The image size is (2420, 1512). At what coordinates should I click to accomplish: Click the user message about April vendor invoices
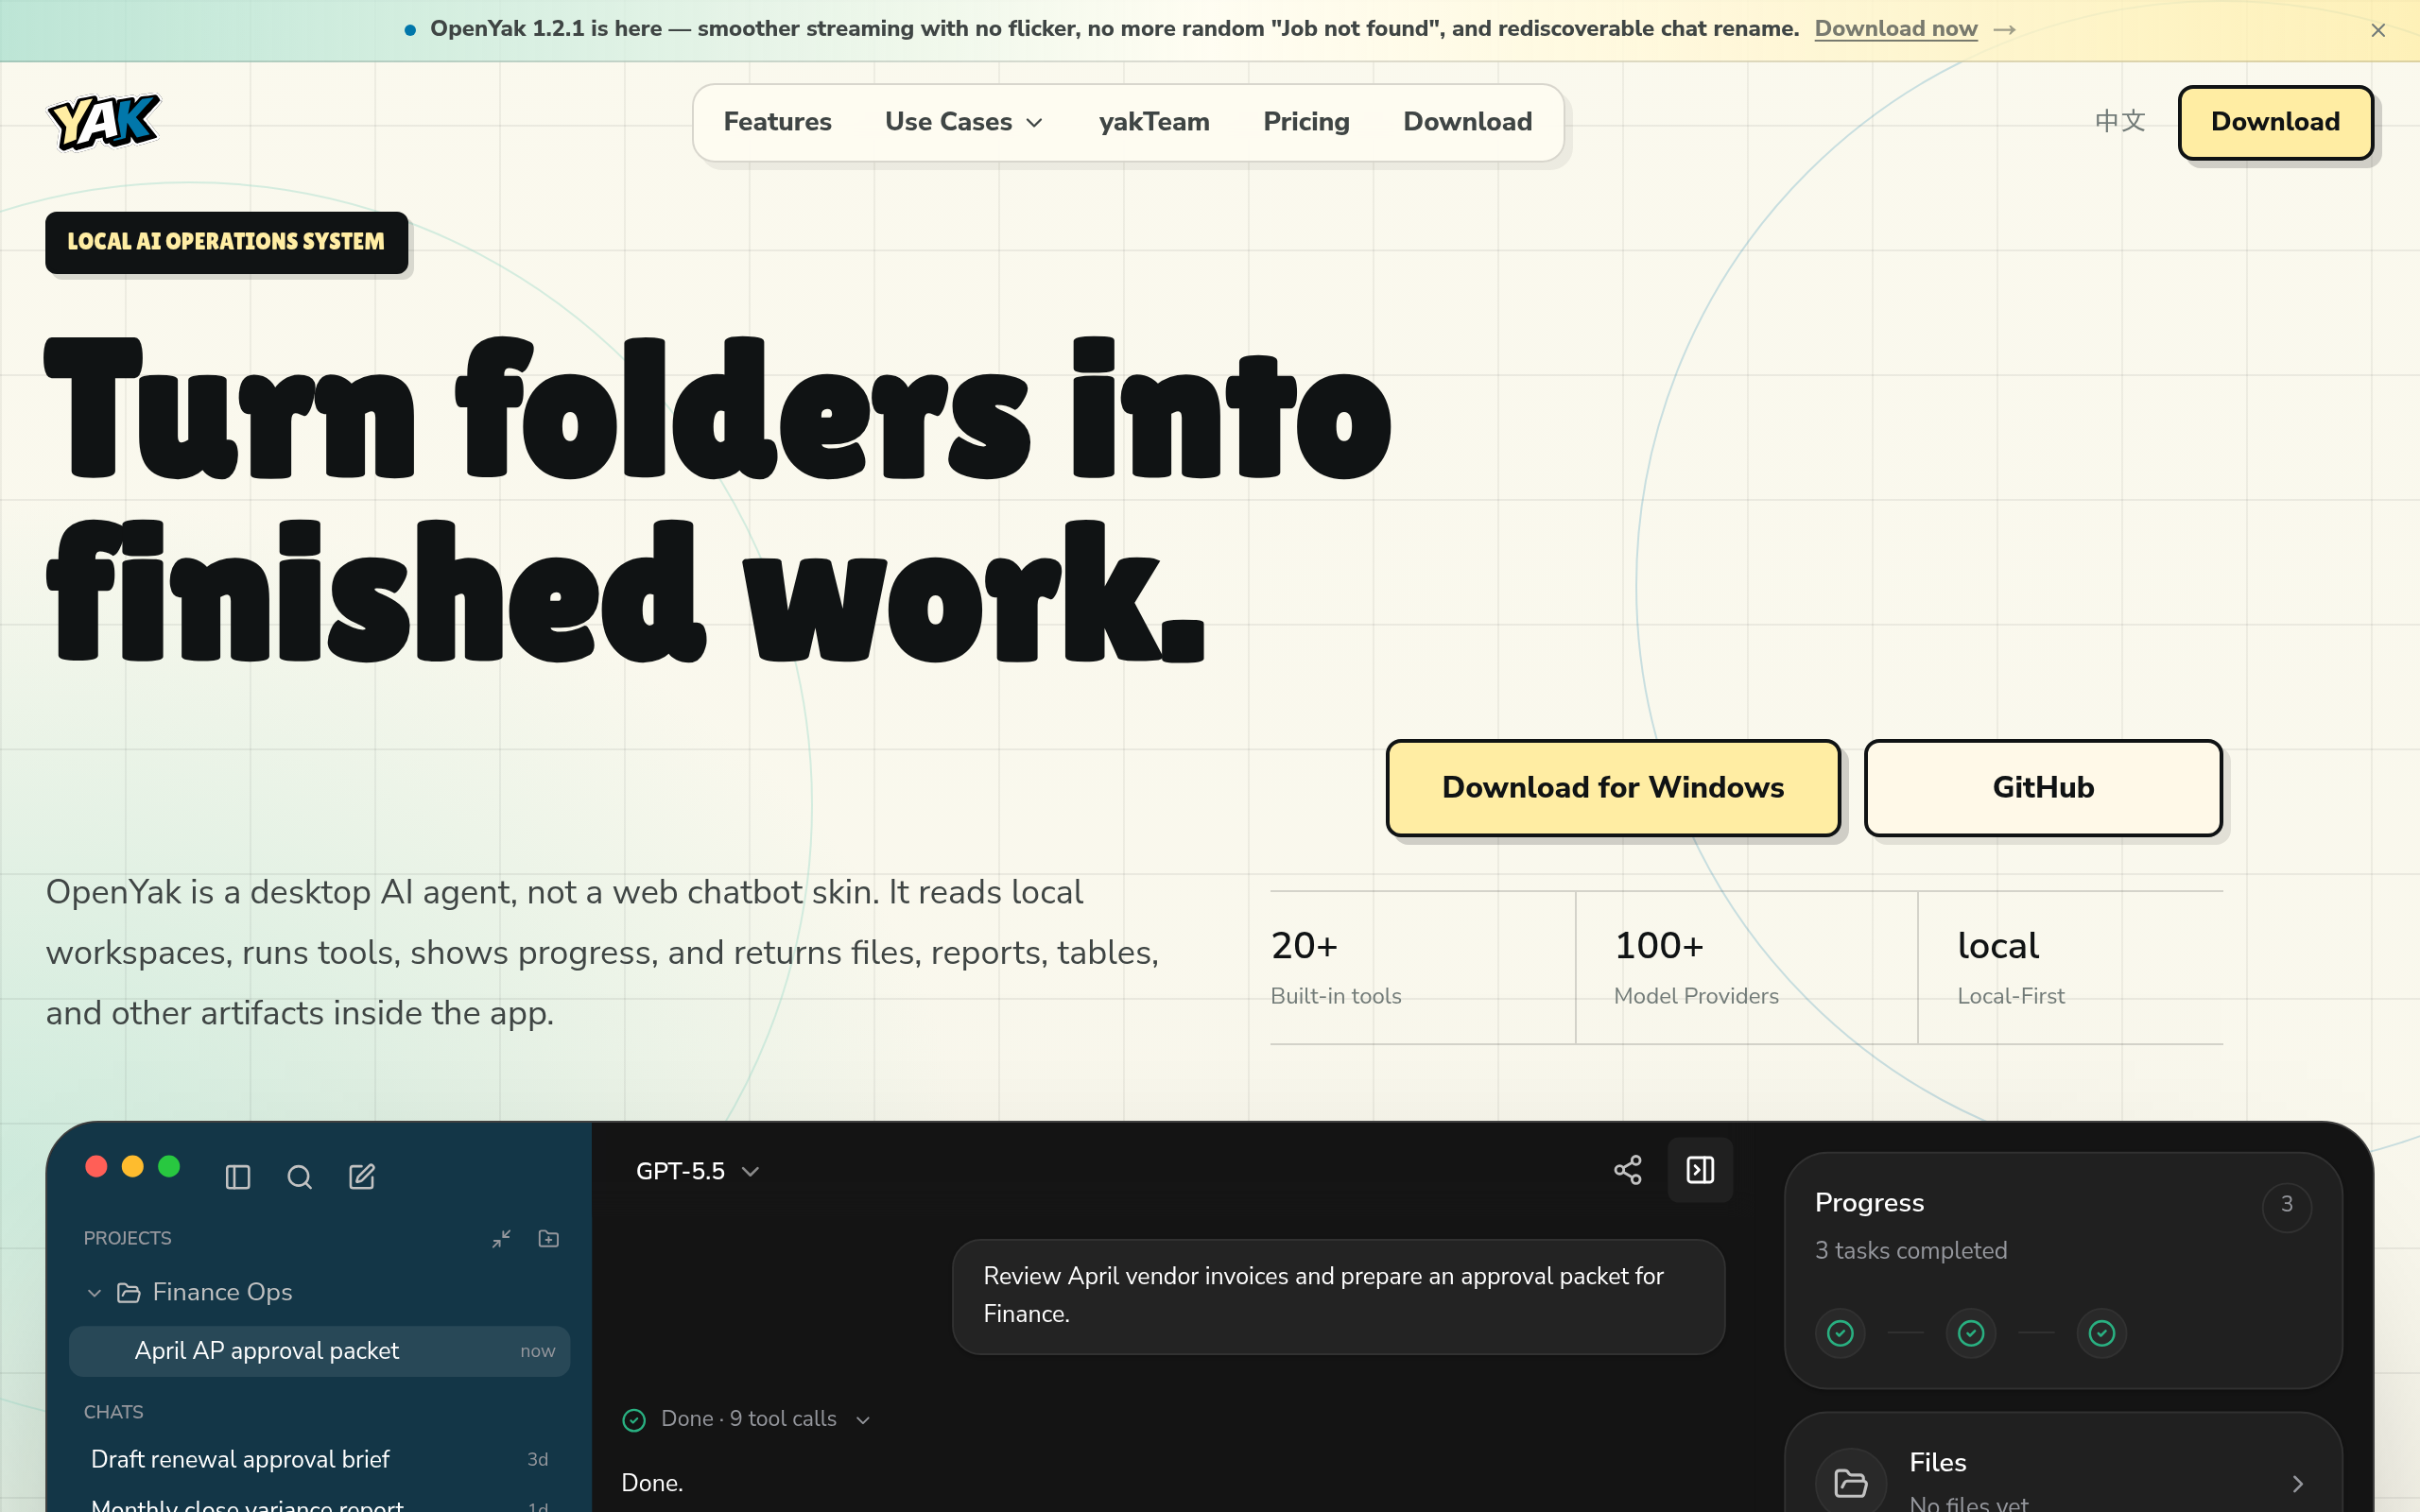click(1338, 1296)
